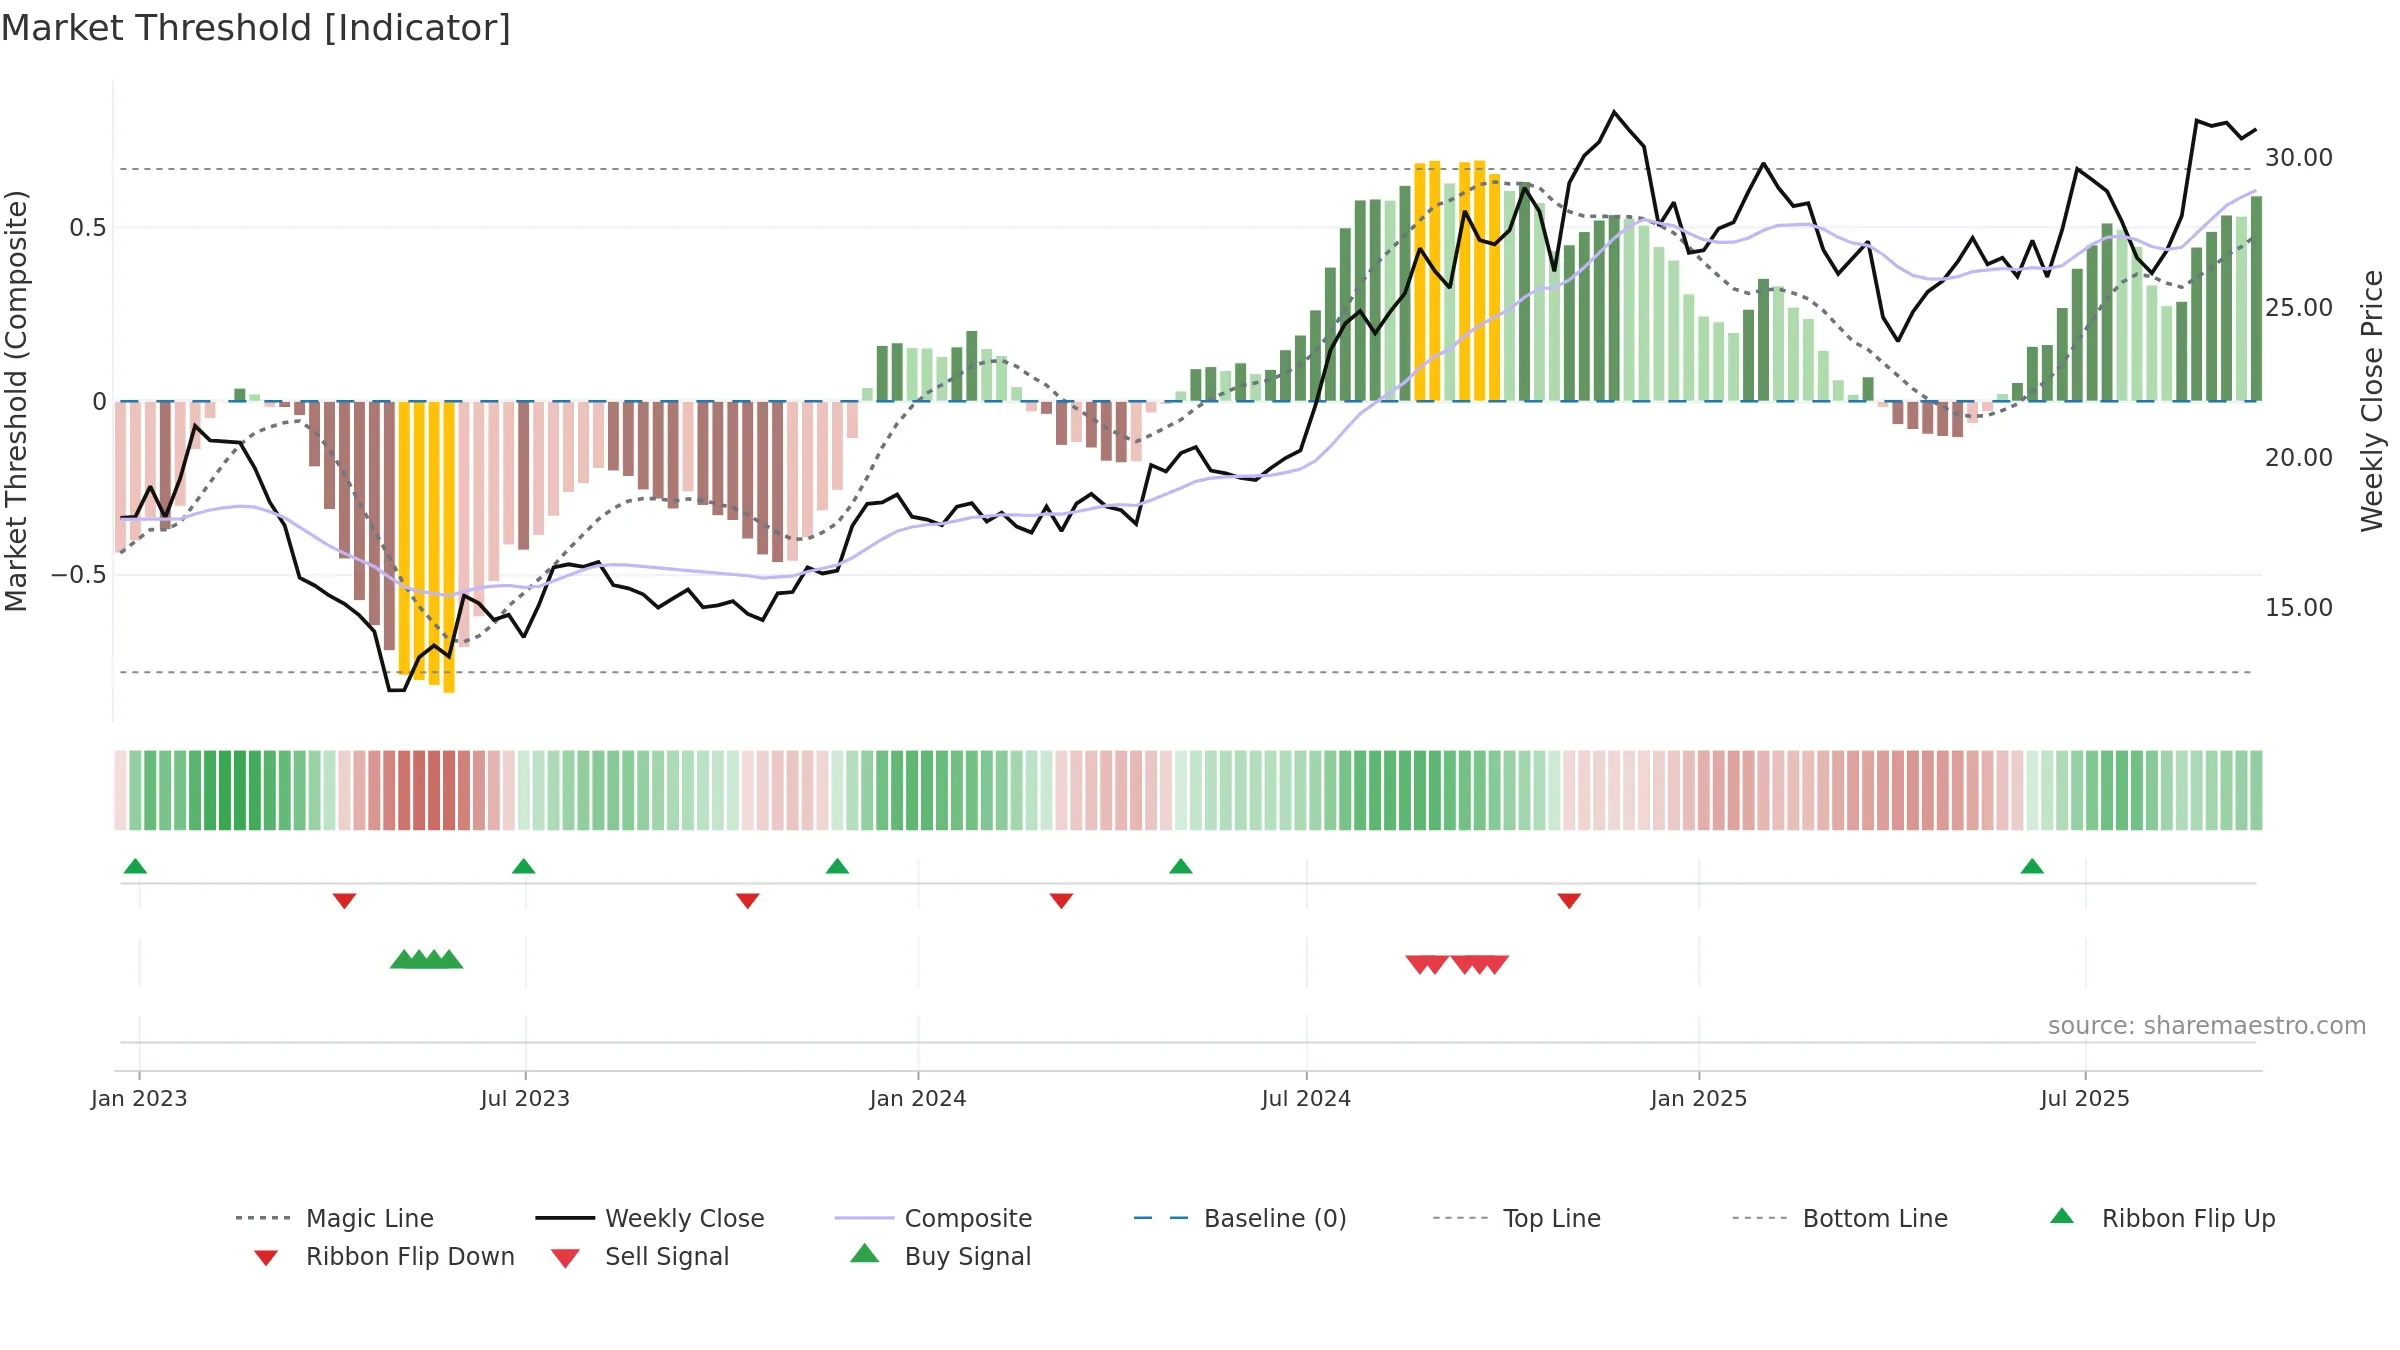
Task: Click the 20.00 price axis label
Action: (2298, 458)
